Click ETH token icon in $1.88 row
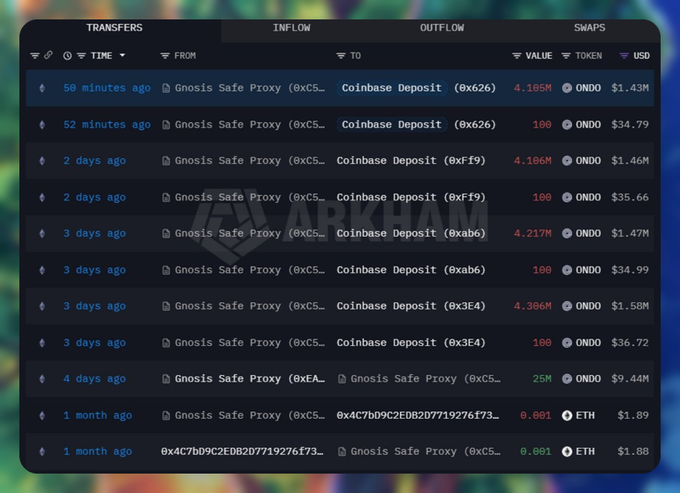Image resolution: width=680 pixels, height=493 pixels. coord(567,452)
